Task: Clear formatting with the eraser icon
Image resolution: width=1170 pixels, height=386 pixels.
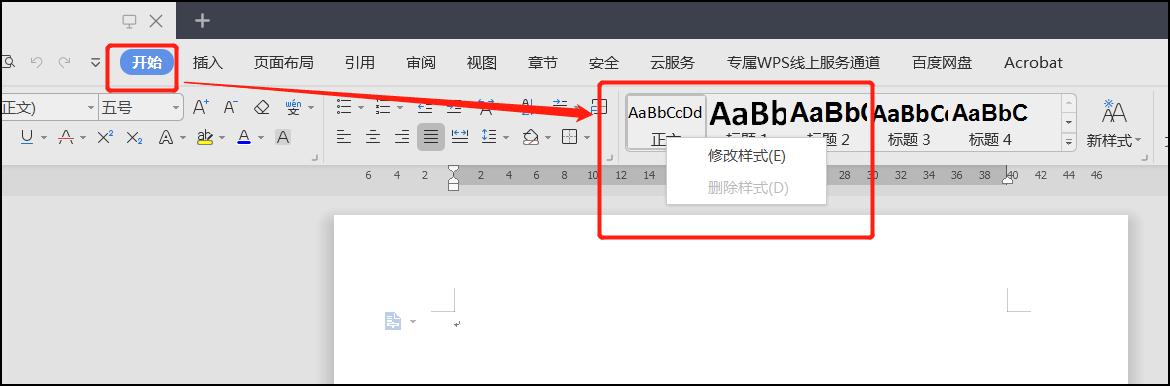Action: (261, 108)
